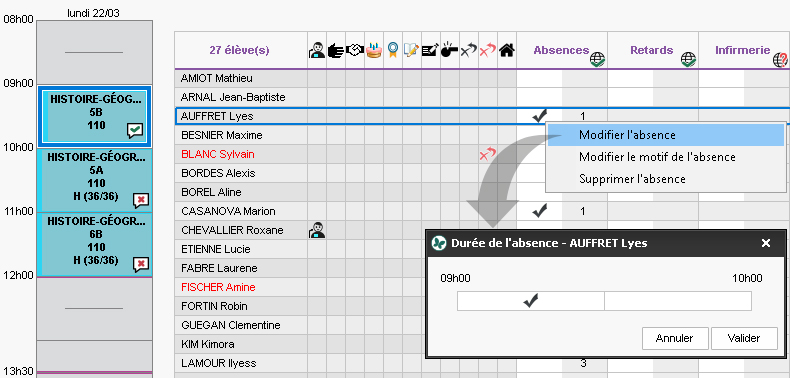Select Modifier l'absence in the context menu
790x378 pixels.
tap(666, 135)
